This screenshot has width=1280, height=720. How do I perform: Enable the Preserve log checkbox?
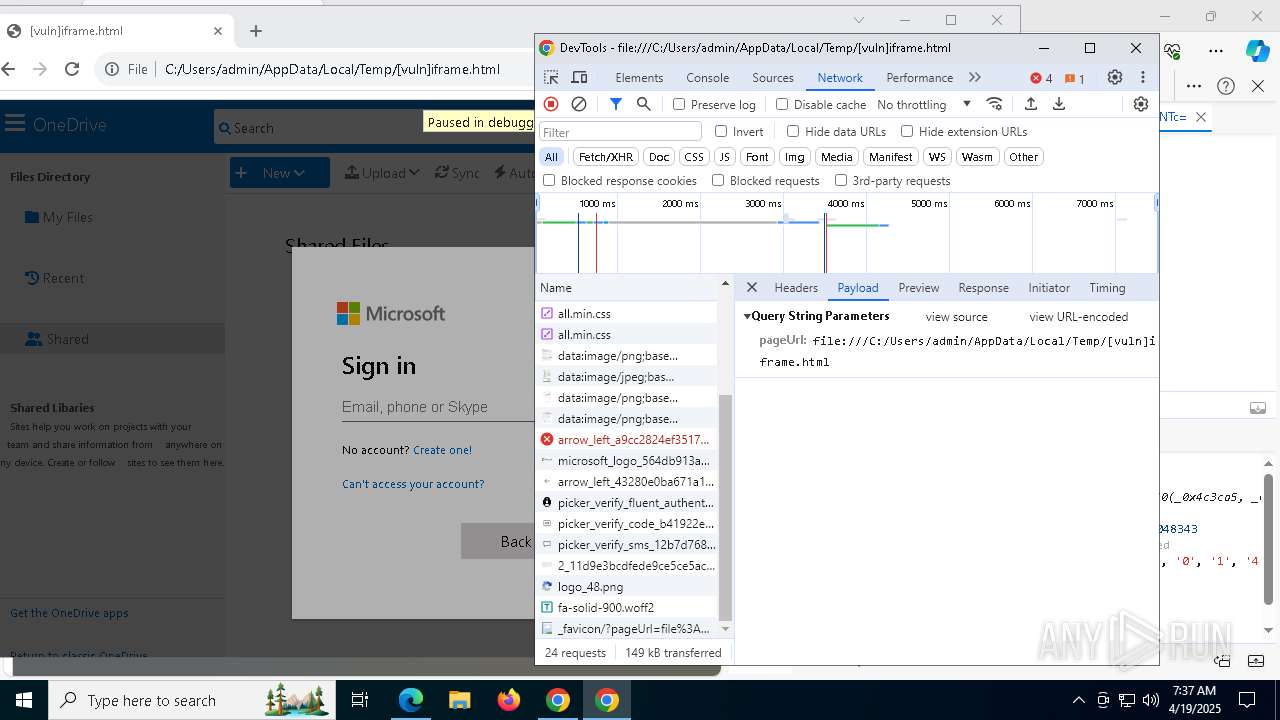[679, 104]
